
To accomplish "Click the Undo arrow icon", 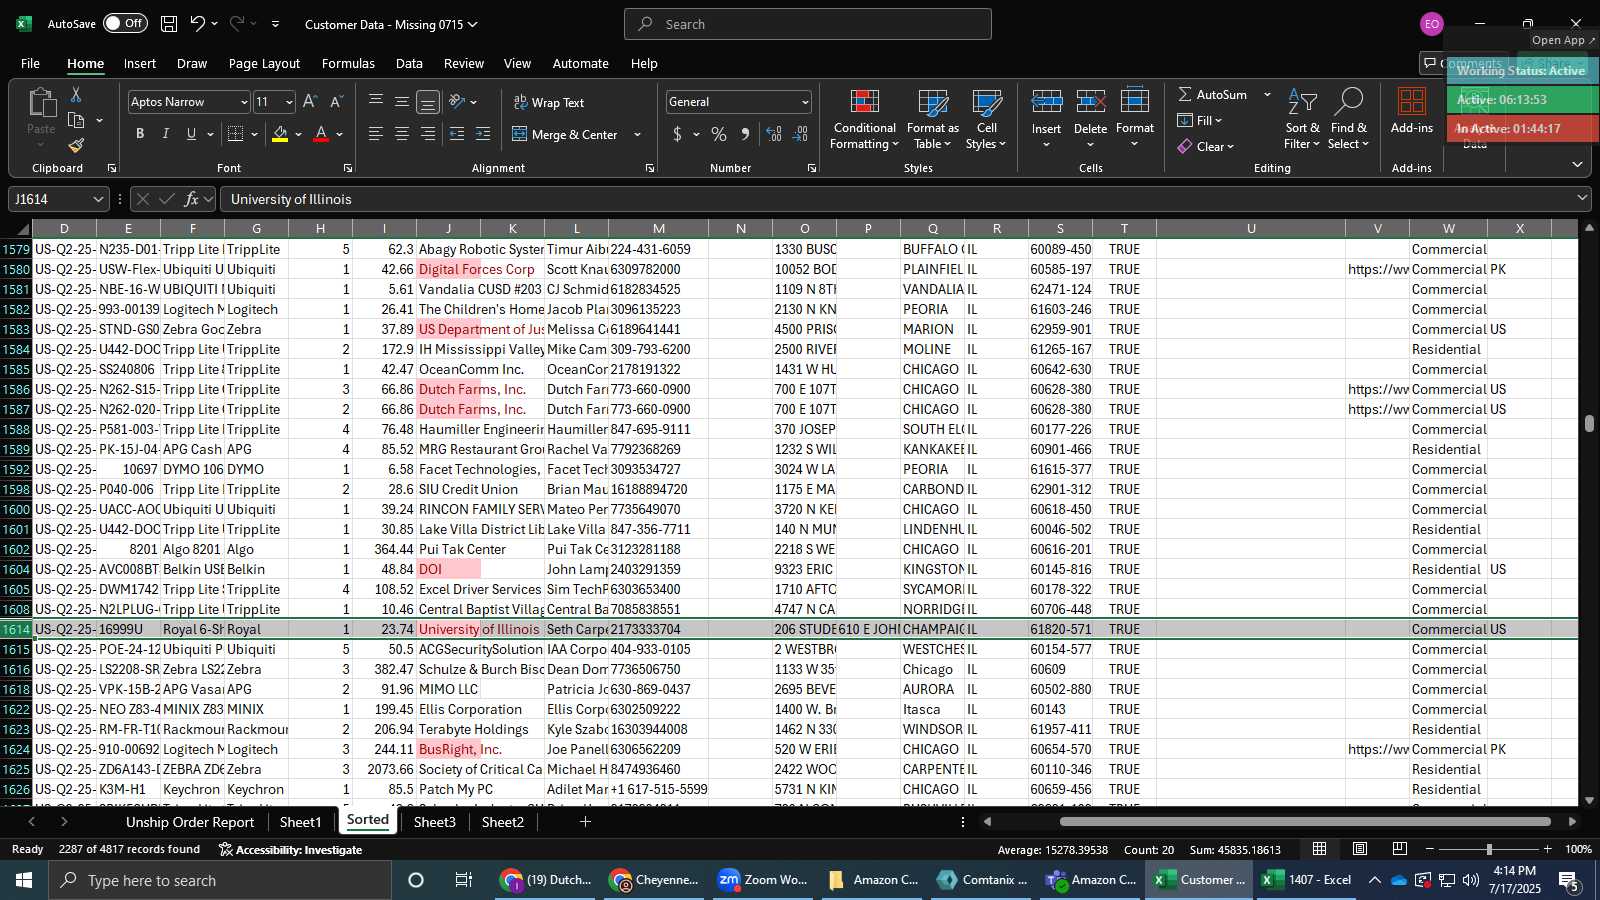I will click(x=198, y=24).
